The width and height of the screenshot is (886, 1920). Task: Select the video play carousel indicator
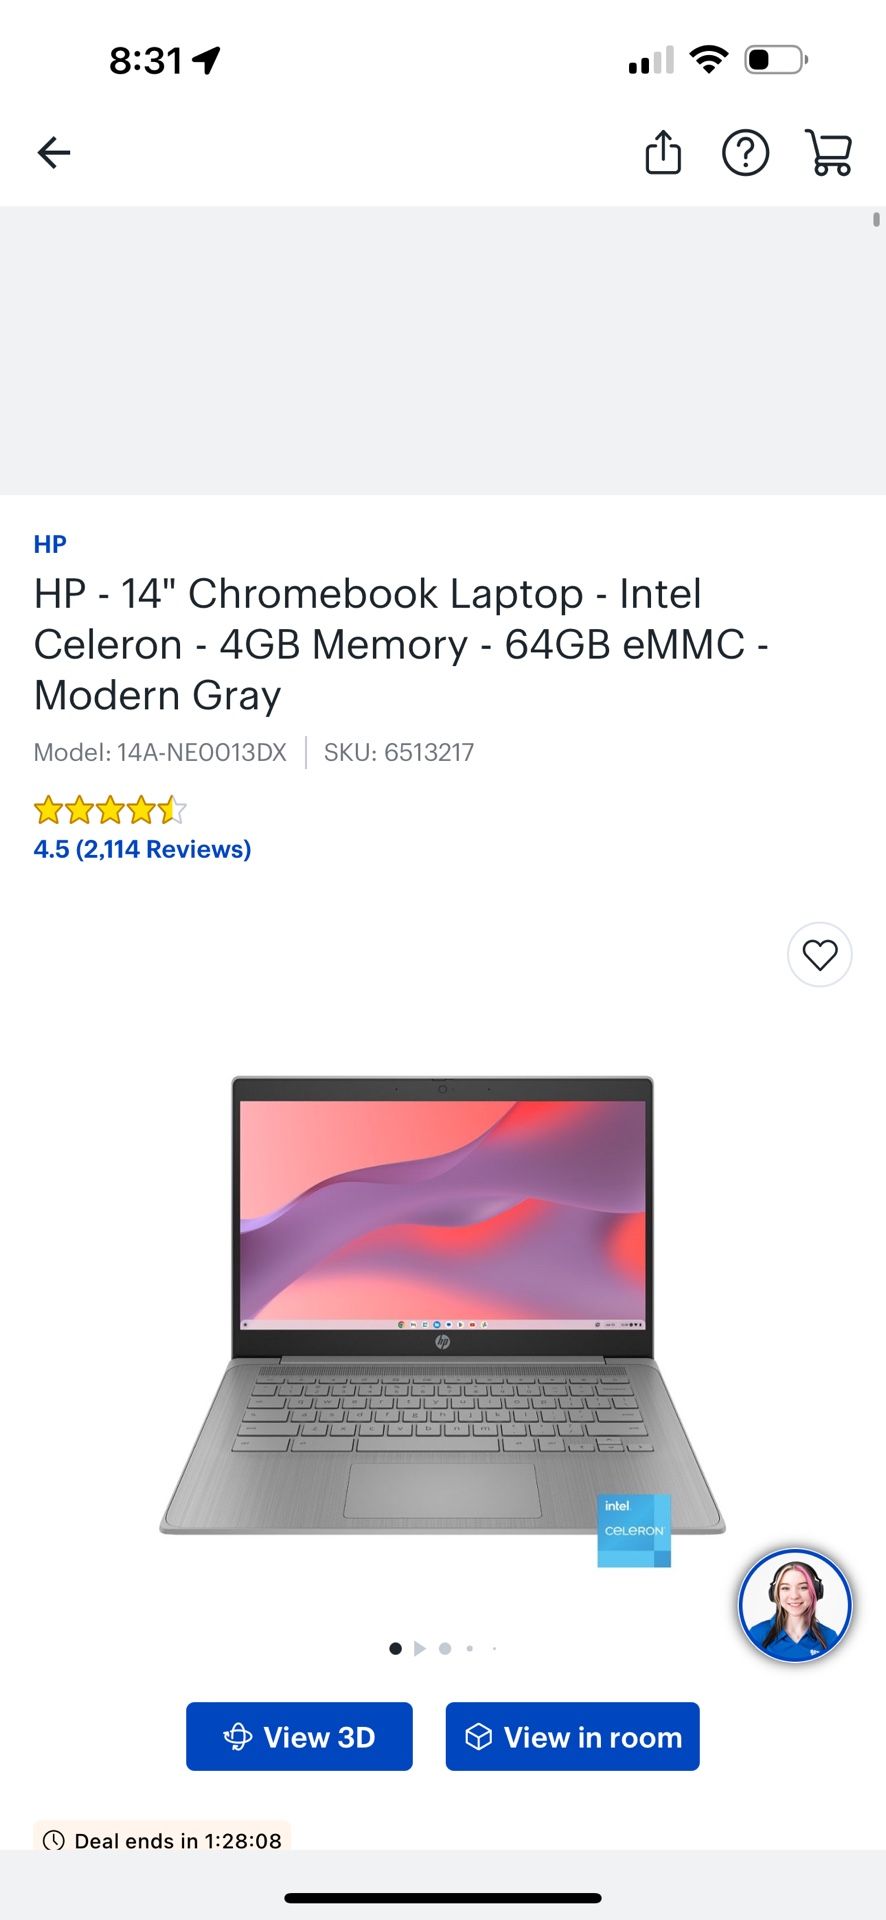(420, 1648)
